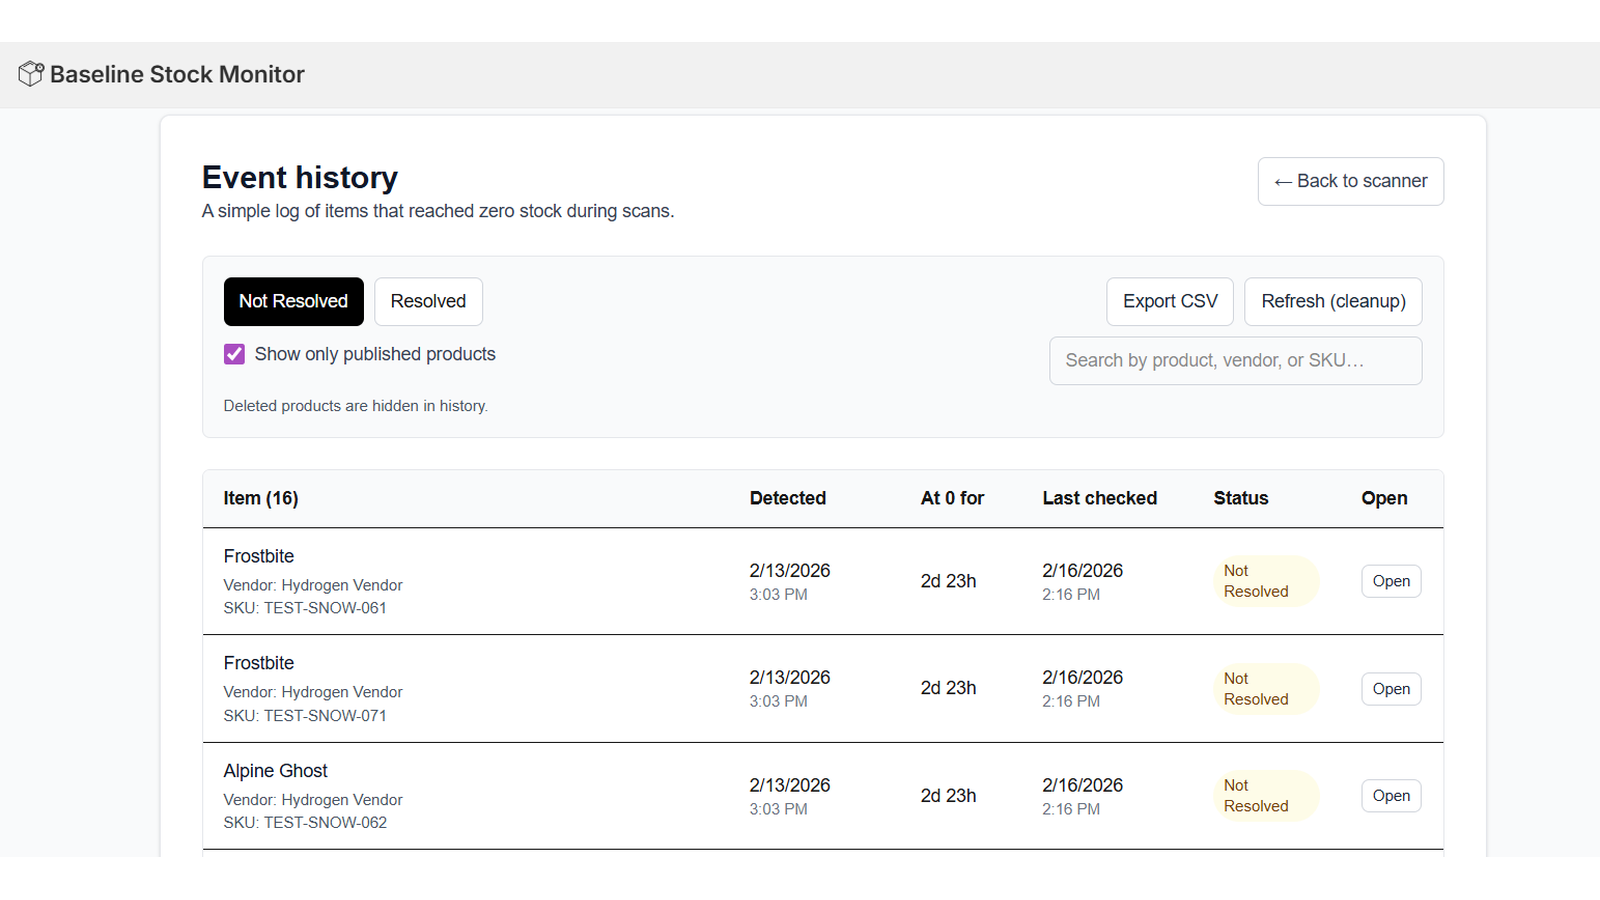Image resolution: width=1600 pixels, height=900 pixels.
Task: Click the left arrow in Back to scanner
Action: coord(1283,181)
